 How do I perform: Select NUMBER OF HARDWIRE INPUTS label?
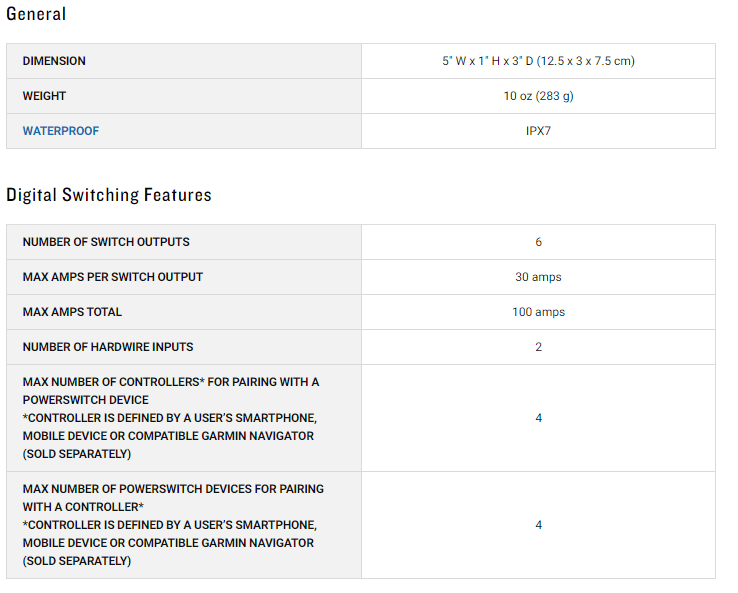[108, 347]
